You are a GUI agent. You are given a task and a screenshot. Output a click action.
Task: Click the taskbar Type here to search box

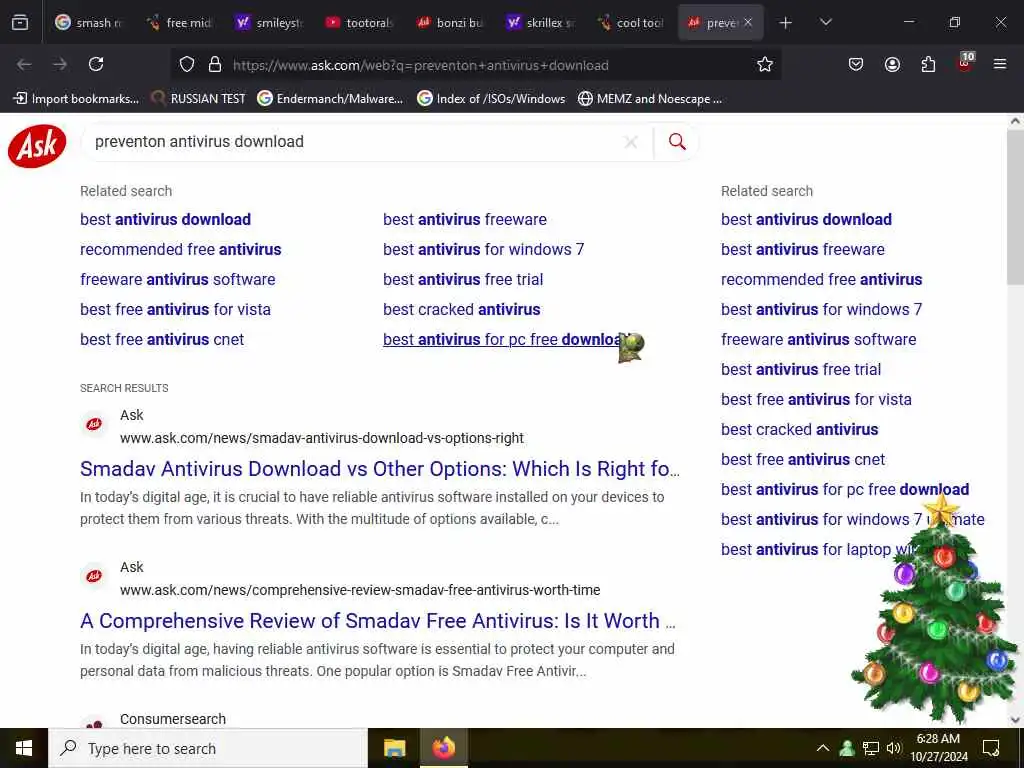tap(208, 748)
